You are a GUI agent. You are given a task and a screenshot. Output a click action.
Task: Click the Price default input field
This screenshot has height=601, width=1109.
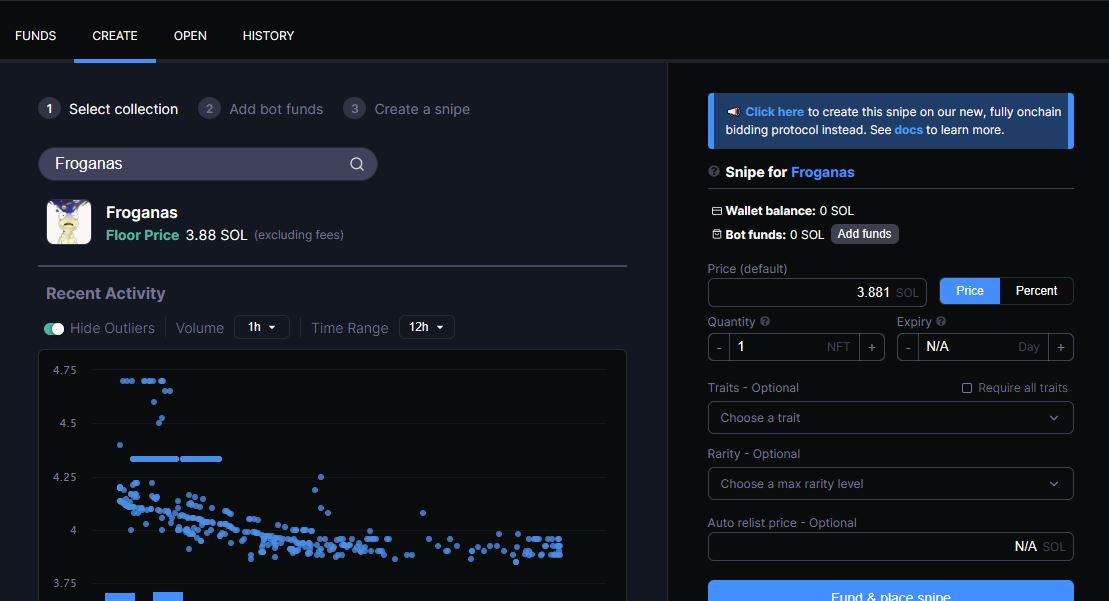[x=817, y=291]
